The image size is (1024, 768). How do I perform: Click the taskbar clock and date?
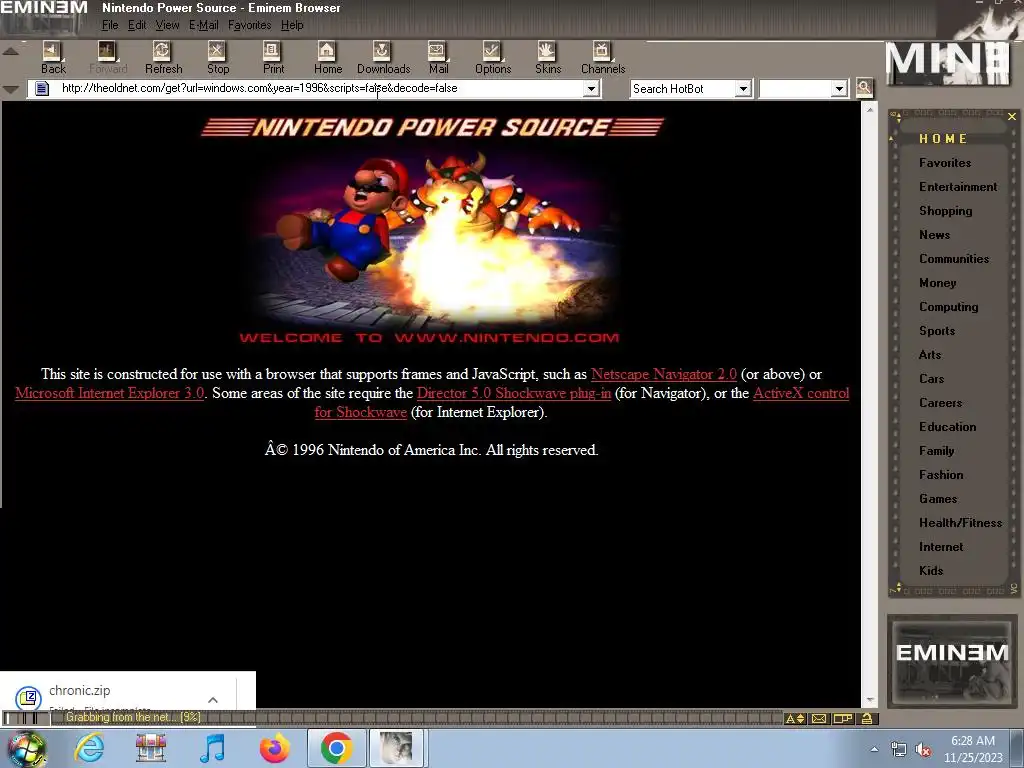point(972,749)
